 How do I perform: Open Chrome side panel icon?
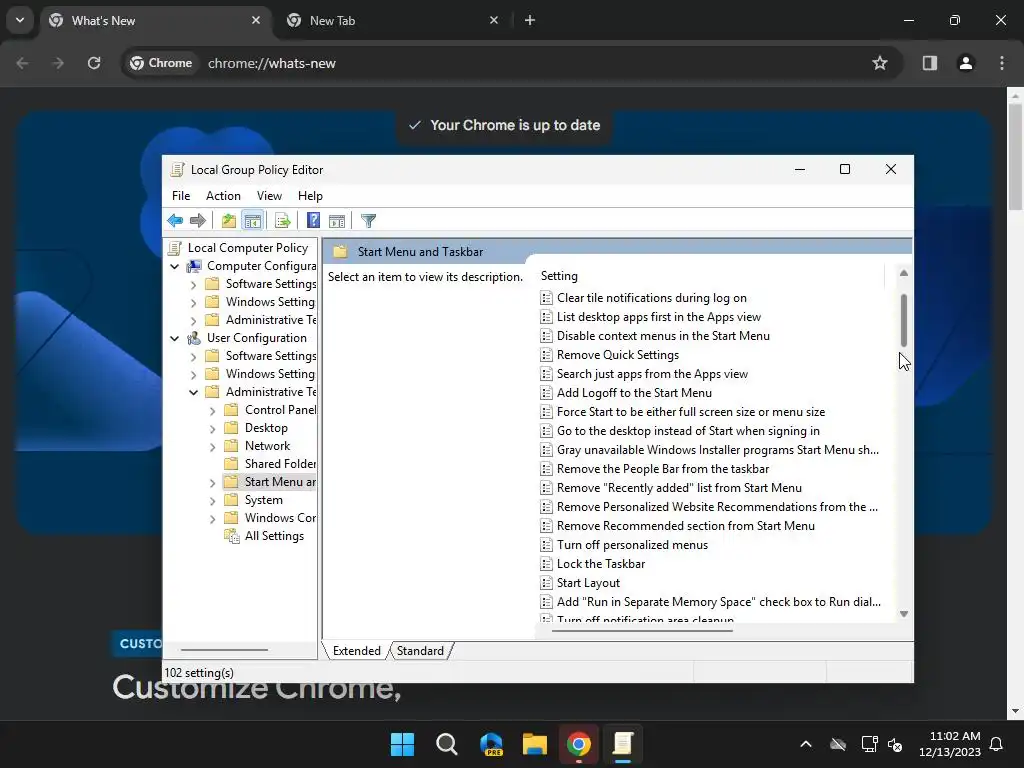(930, 63)
